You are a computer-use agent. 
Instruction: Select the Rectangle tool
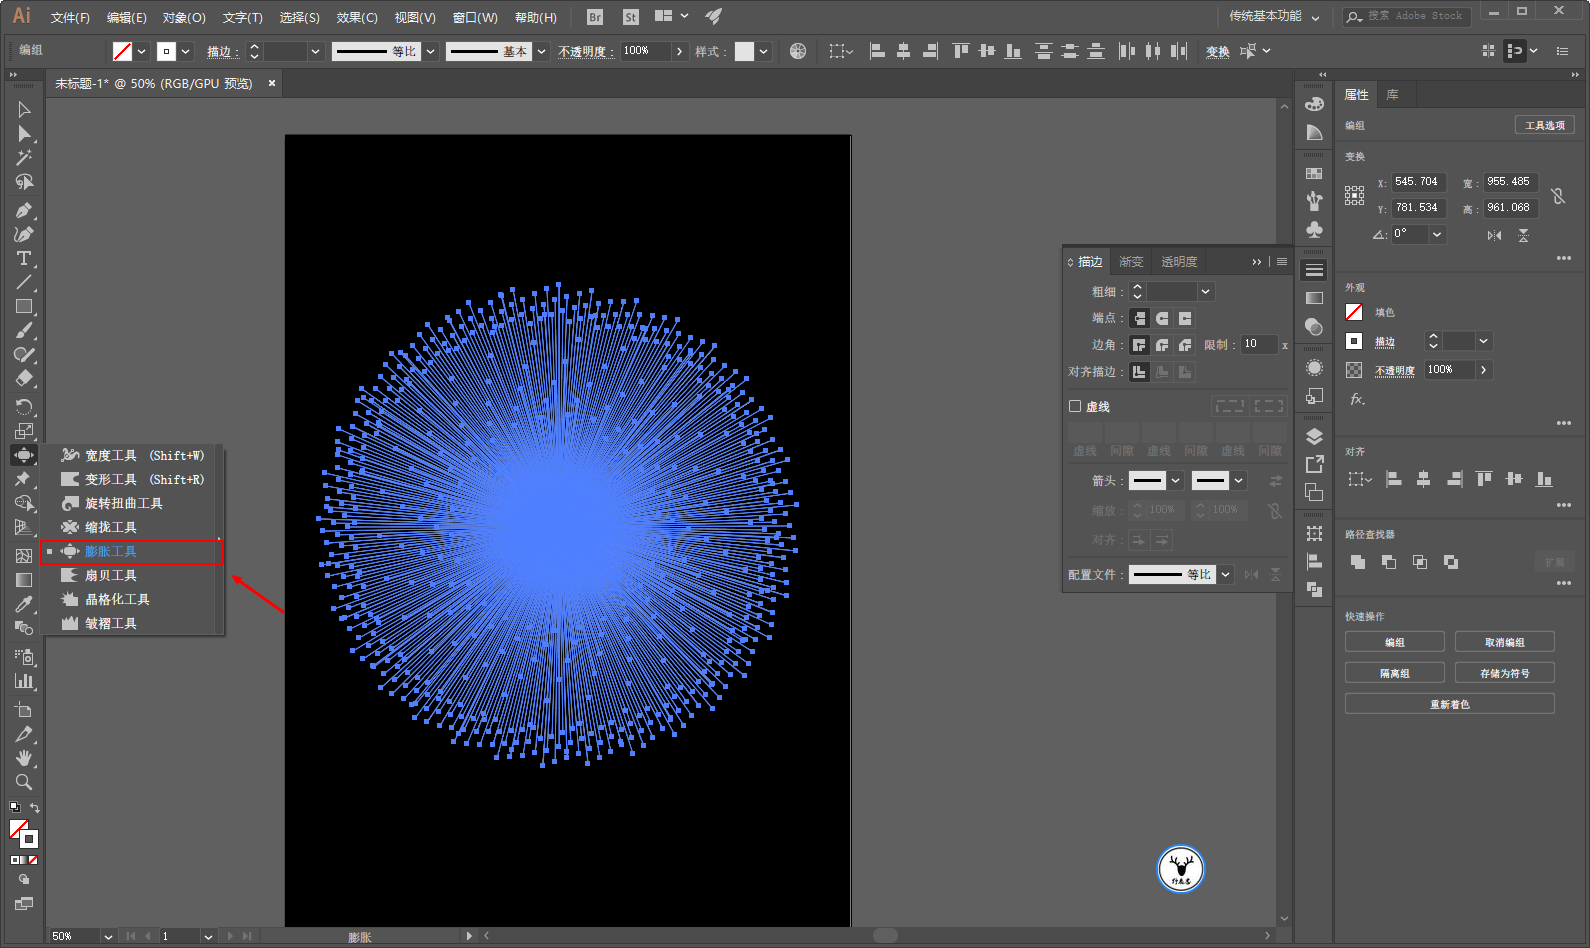pos(24,306)
